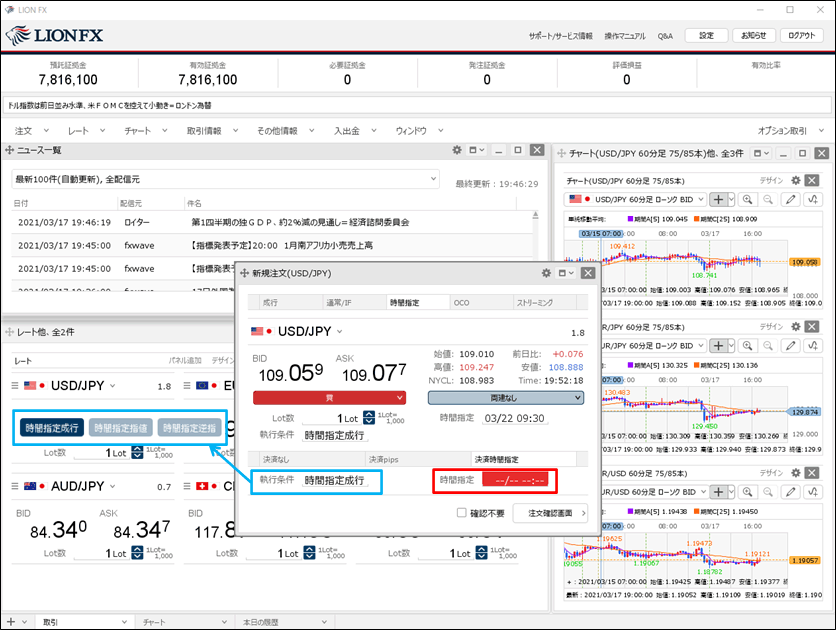Click Lot stepper arrows in order dialog

tap(369, 418)
